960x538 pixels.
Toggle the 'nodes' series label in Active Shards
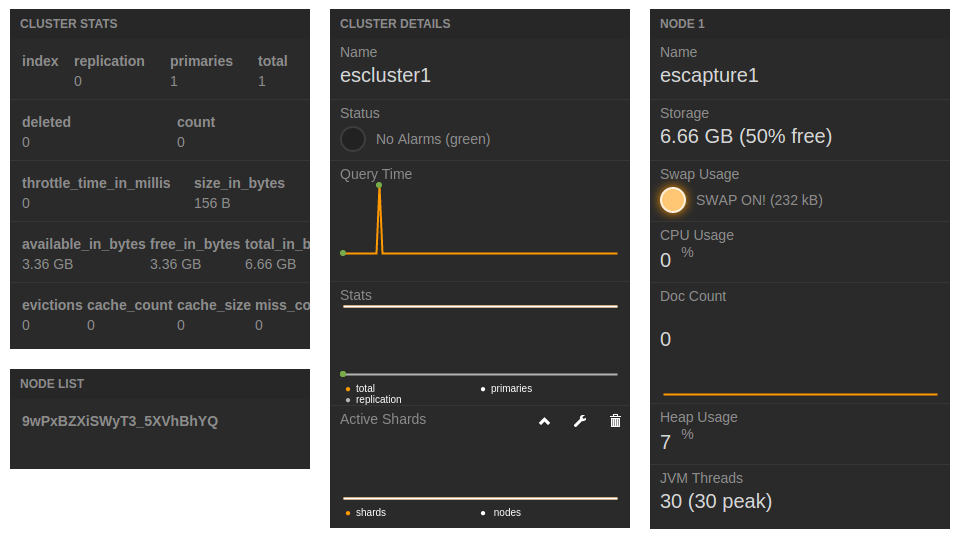tap(507, 512)
